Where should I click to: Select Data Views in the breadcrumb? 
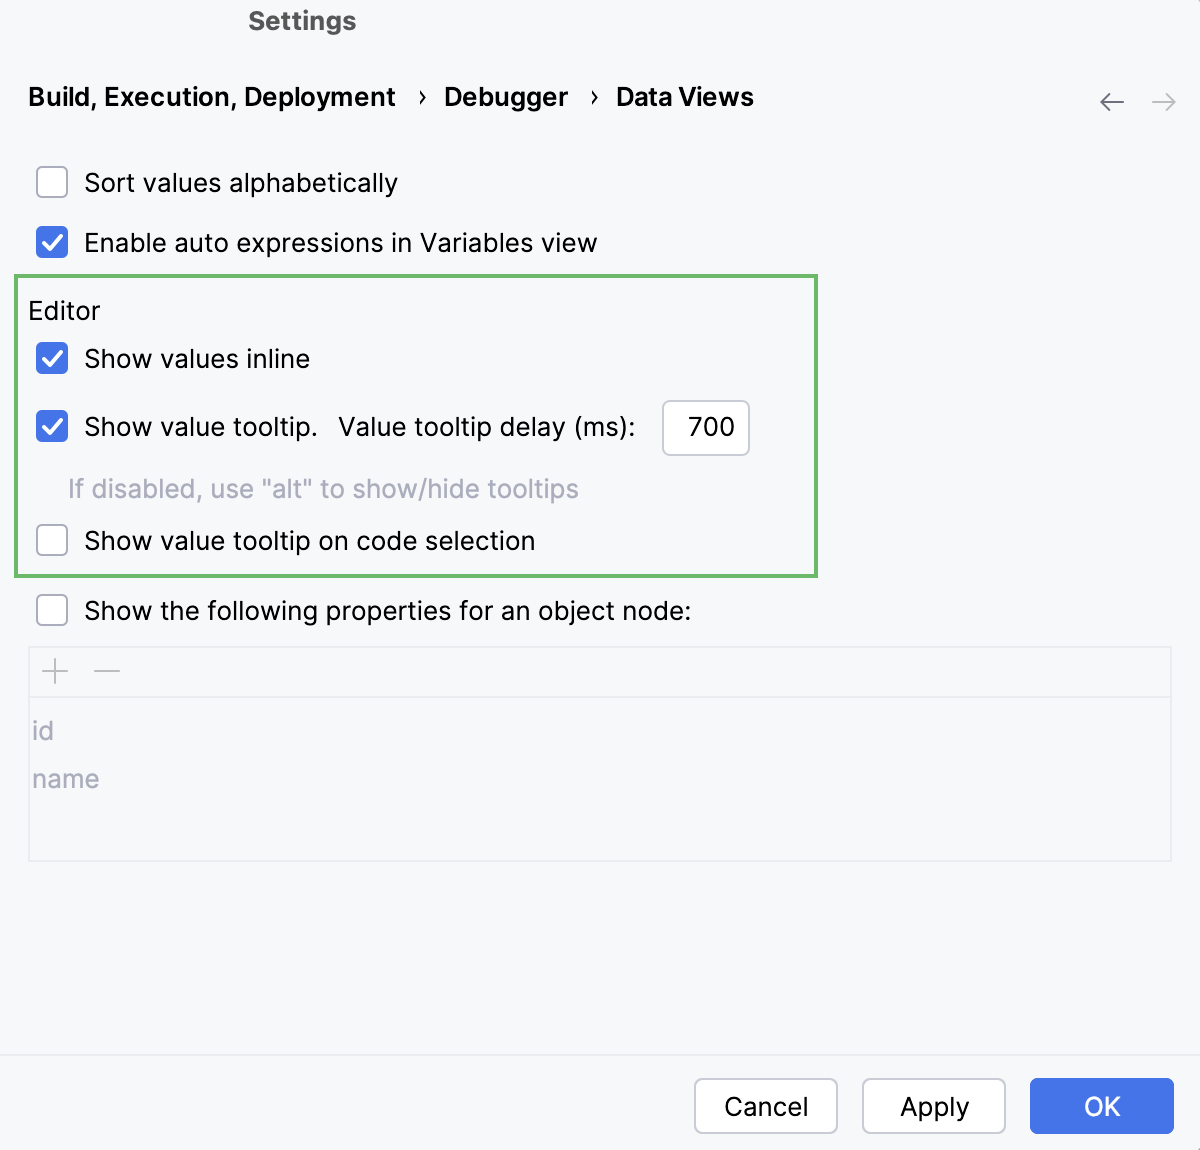[x=684, y=97]
